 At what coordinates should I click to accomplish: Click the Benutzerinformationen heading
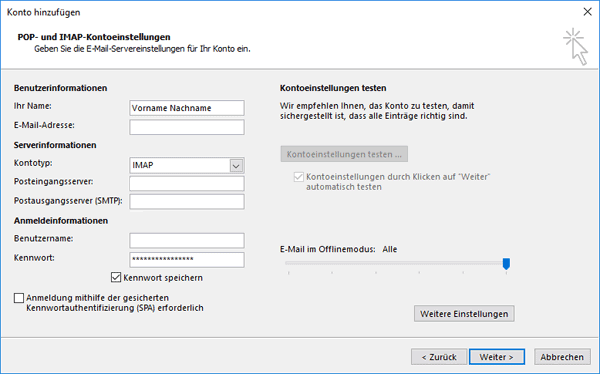click(x=60, y=88)
